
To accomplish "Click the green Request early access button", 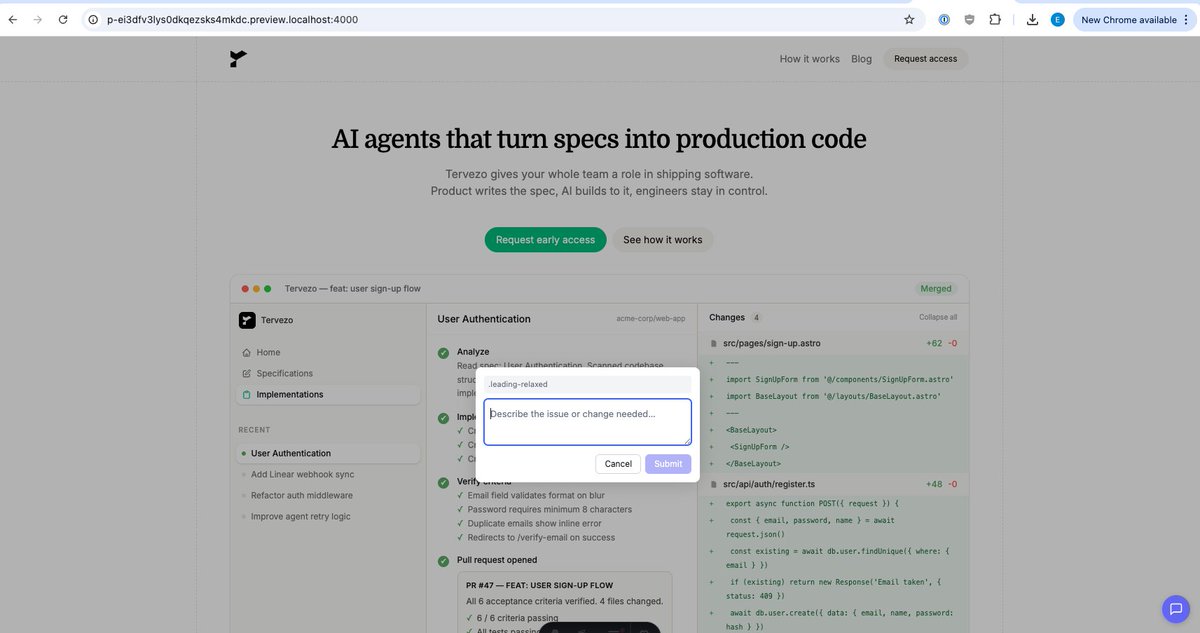I will coord(545,240).
